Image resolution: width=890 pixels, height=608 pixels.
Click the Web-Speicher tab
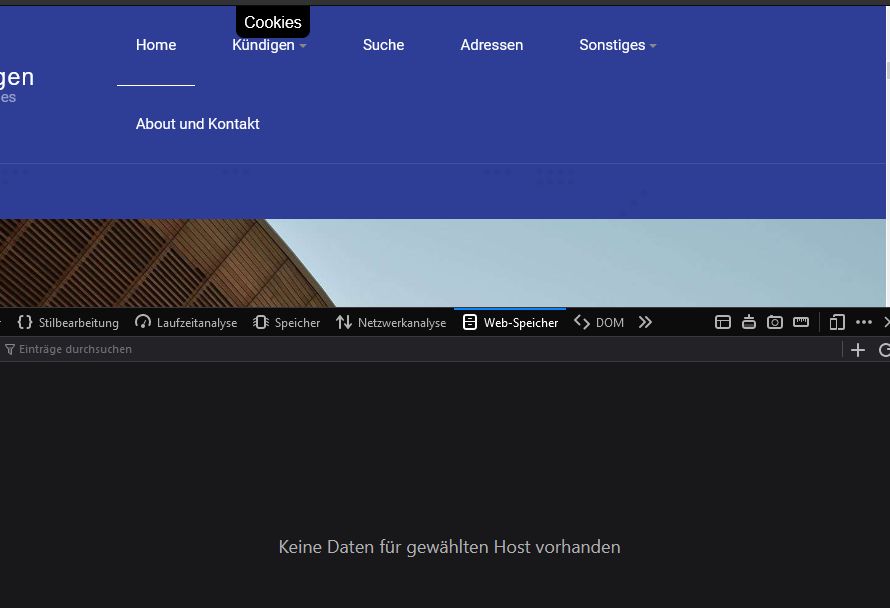tap(510, 322)
